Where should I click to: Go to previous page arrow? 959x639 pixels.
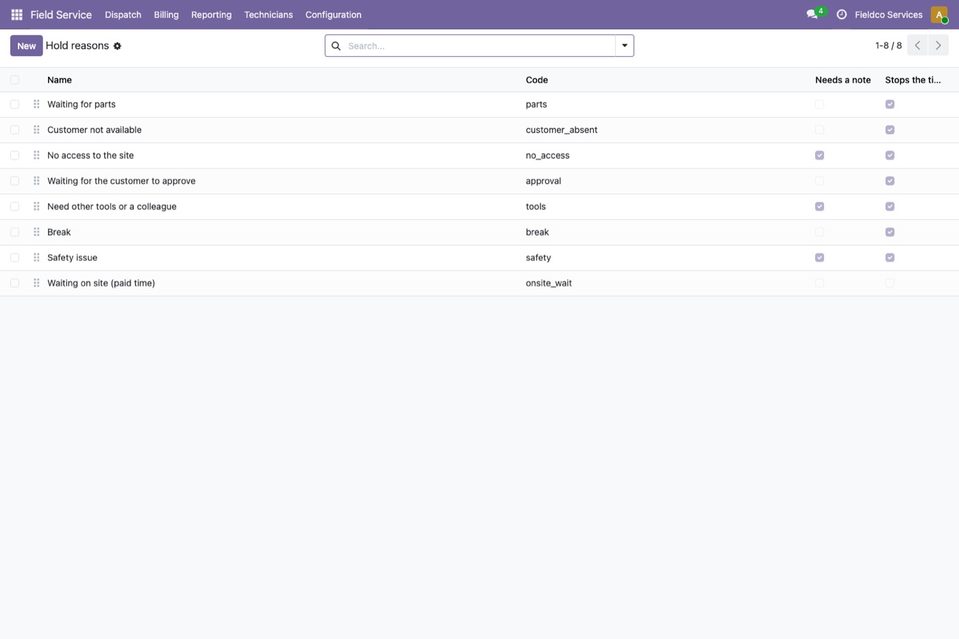(917, 45)
